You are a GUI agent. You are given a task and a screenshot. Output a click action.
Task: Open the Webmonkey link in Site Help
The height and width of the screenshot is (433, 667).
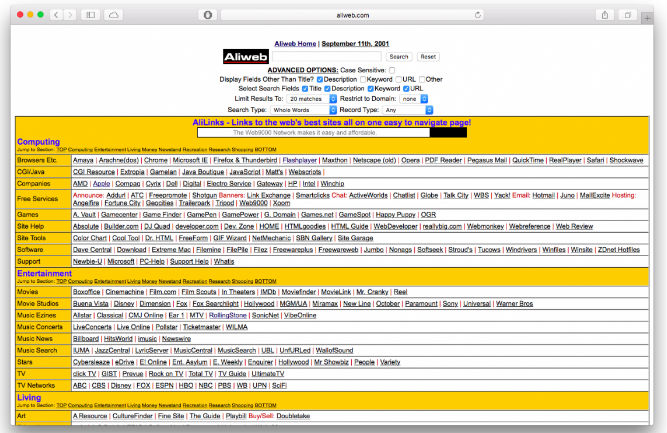(485, 226)
